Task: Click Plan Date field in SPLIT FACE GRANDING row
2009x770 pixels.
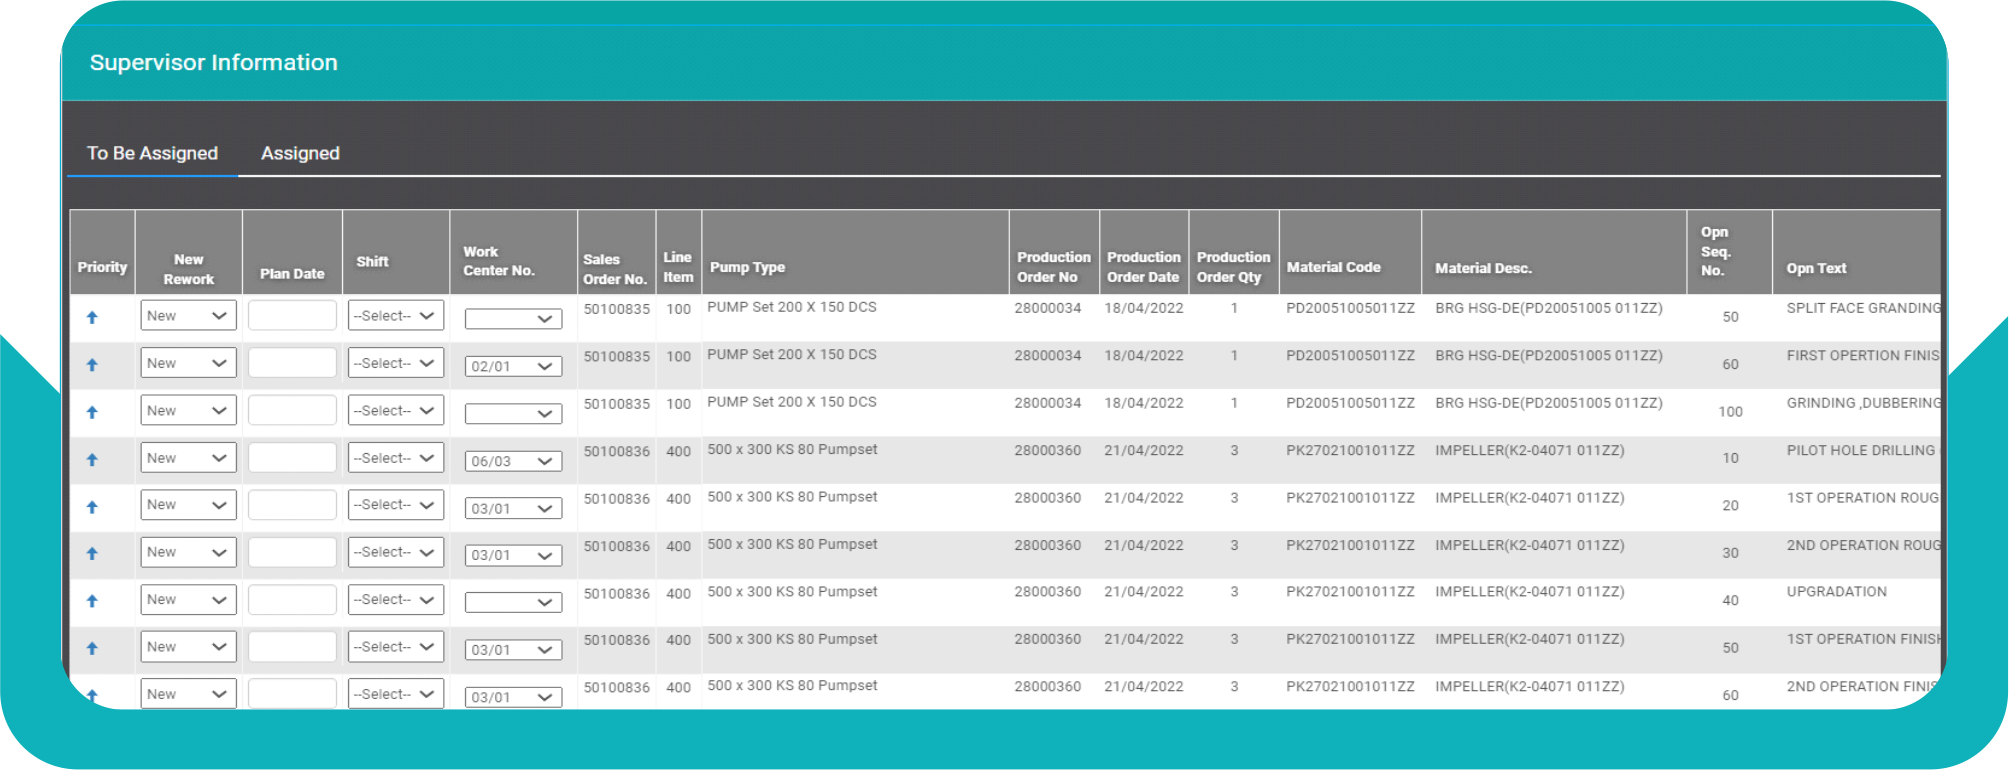Action: point(292,316)
